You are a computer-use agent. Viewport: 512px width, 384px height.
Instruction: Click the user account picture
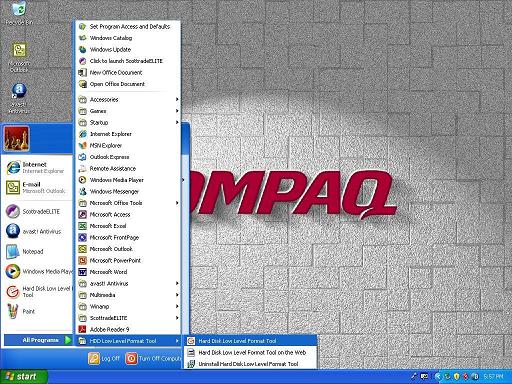click(16, 139)
